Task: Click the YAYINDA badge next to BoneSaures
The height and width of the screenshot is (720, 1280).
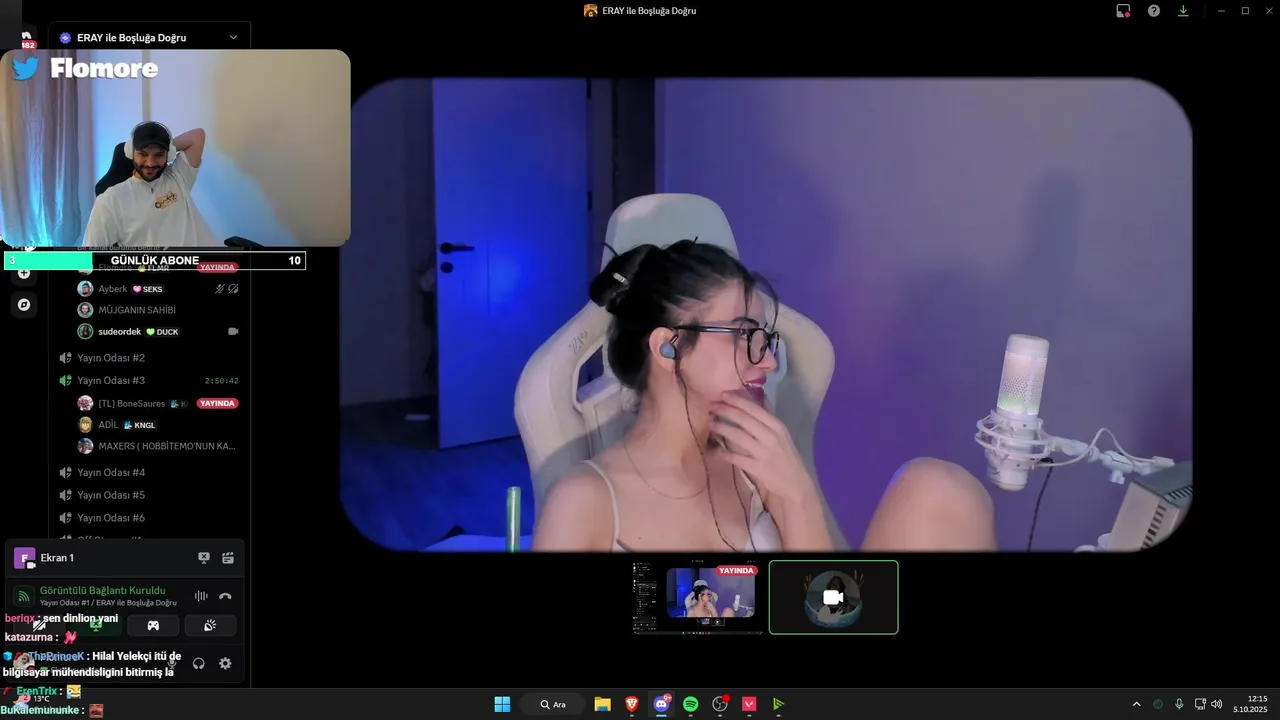Action: point(217,403)
